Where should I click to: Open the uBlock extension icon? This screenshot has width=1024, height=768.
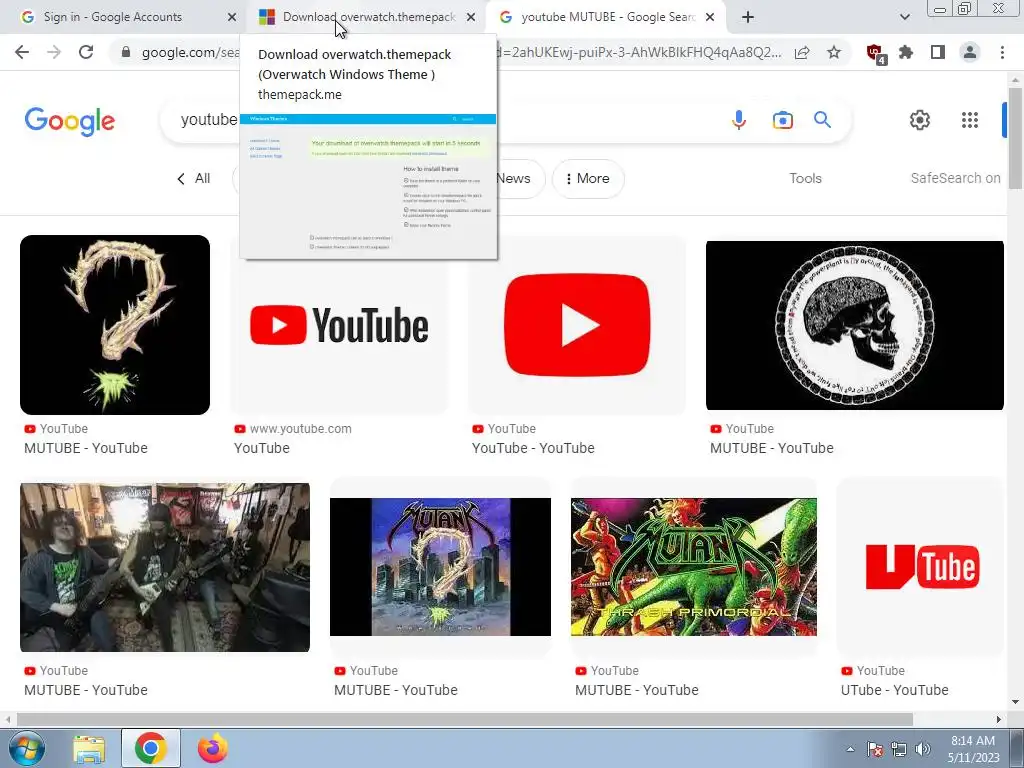pos(875,53)
